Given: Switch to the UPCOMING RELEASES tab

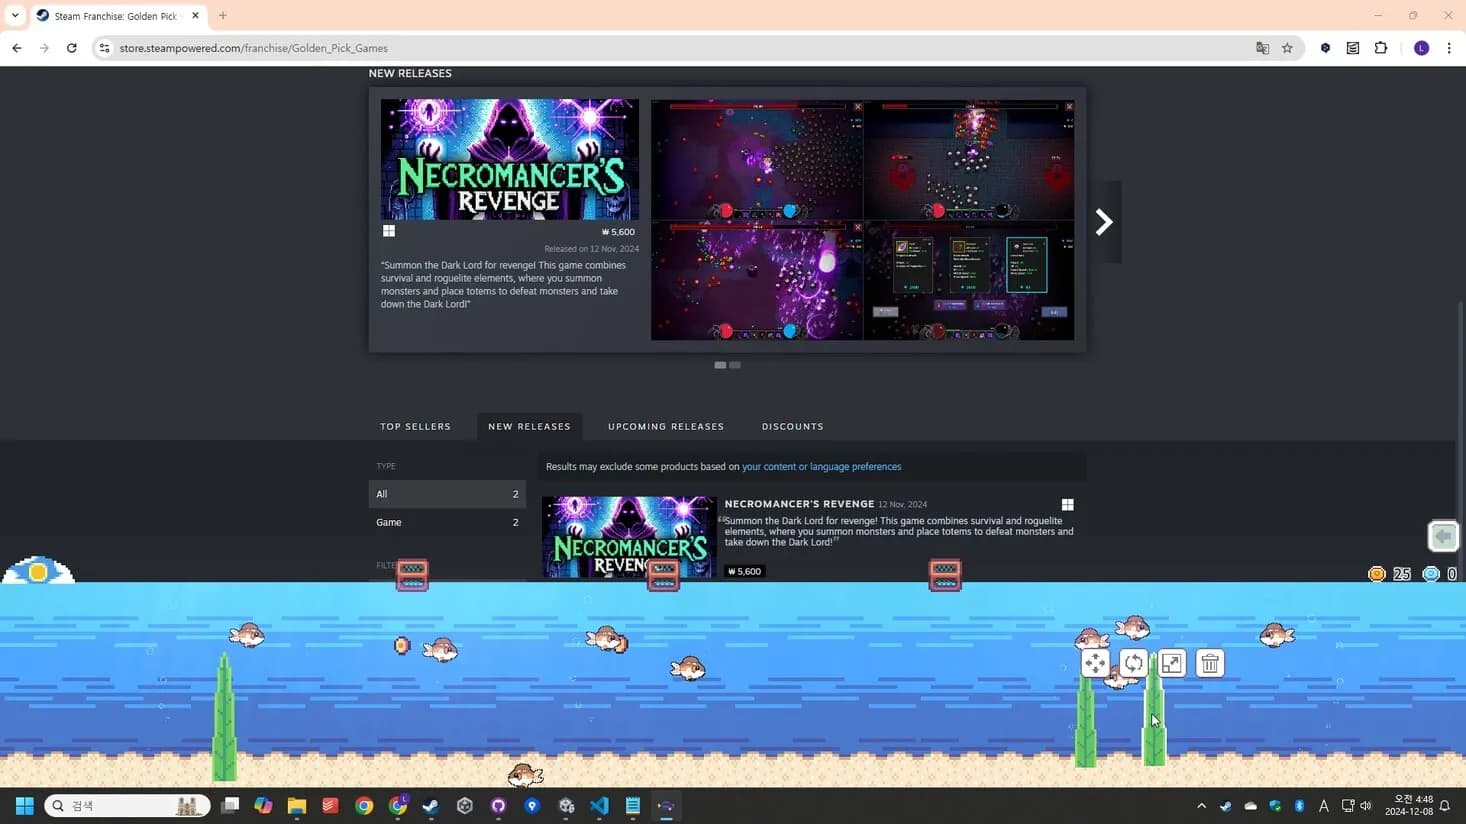Looking at the screenshot, I should click(665, 426).
